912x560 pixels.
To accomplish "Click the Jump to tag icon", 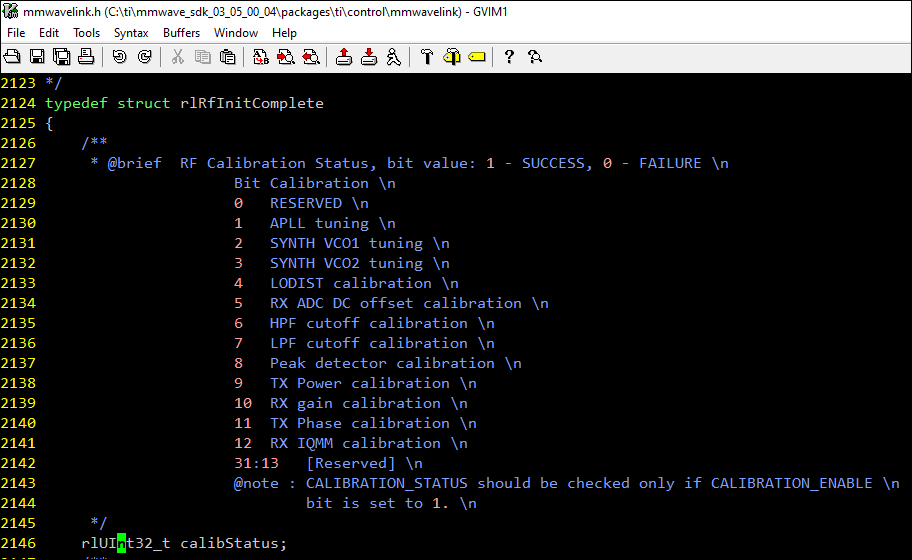I will (x=477, y=56).
